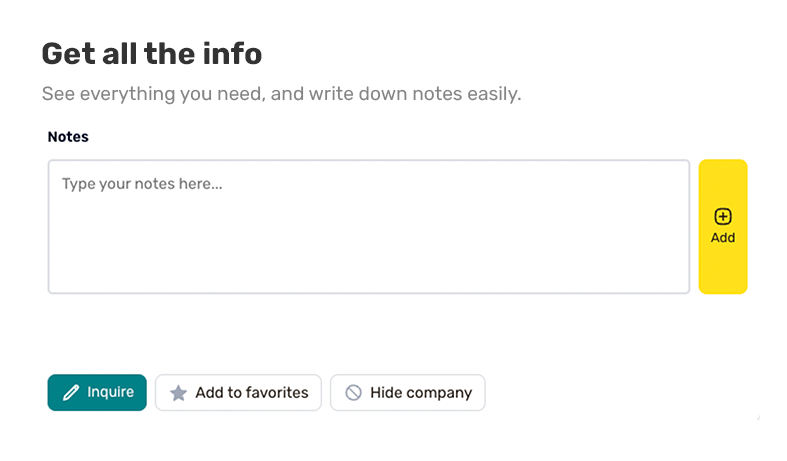The width and height of the screenshot is (787, 461).
Task: Click the "Notes" field label
Action: click(68, 137)
